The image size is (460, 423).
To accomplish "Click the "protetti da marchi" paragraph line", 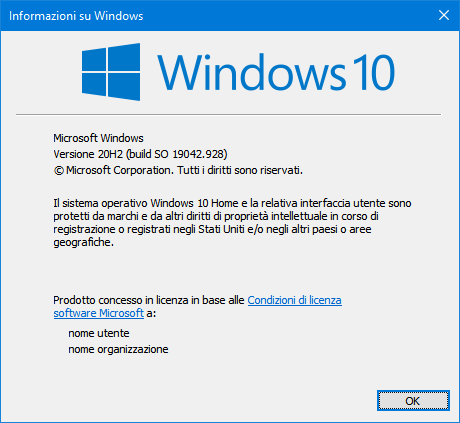I will (x=216, y=216).
